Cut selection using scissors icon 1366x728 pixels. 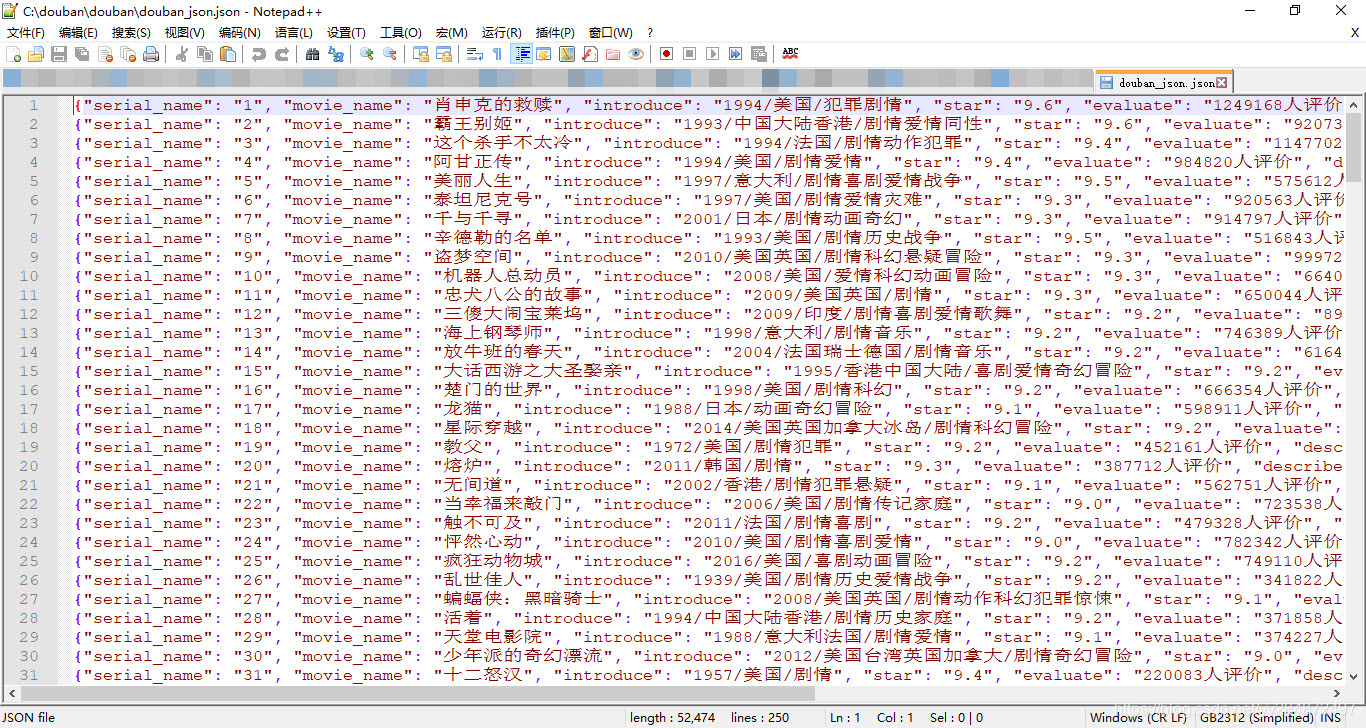point(182,54)
